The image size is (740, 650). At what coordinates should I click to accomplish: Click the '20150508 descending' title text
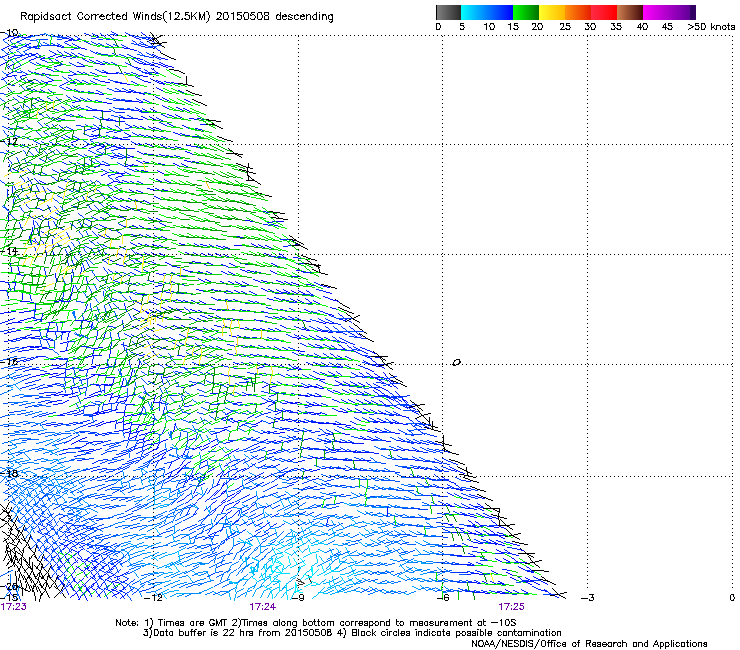275,17
